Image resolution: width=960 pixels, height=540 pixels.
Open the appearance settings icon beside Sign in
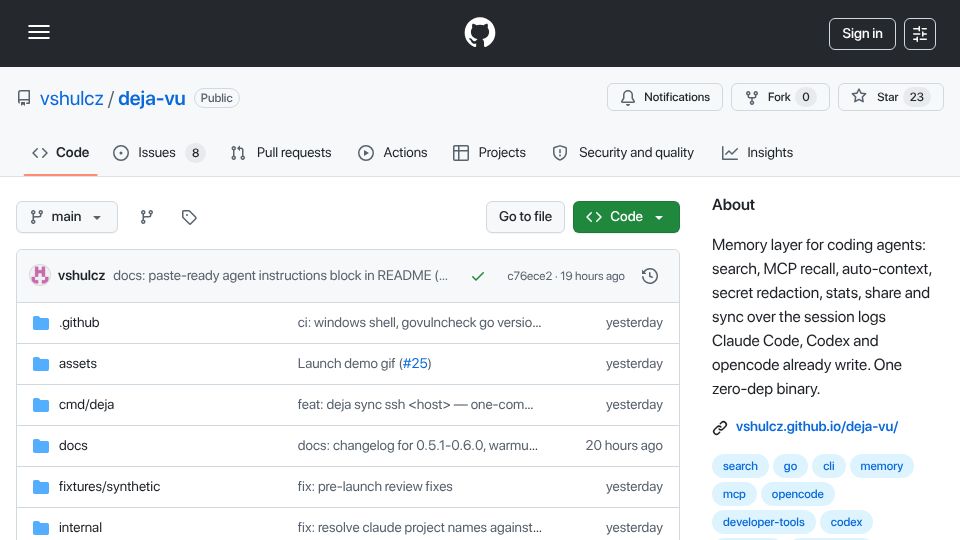pyautogui.click(x=920, y=34)
